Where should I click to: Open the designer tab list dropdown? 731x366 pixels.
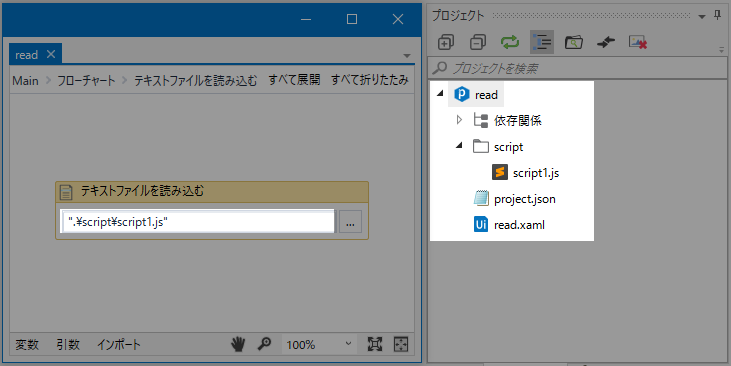click(x=407, y=55)
